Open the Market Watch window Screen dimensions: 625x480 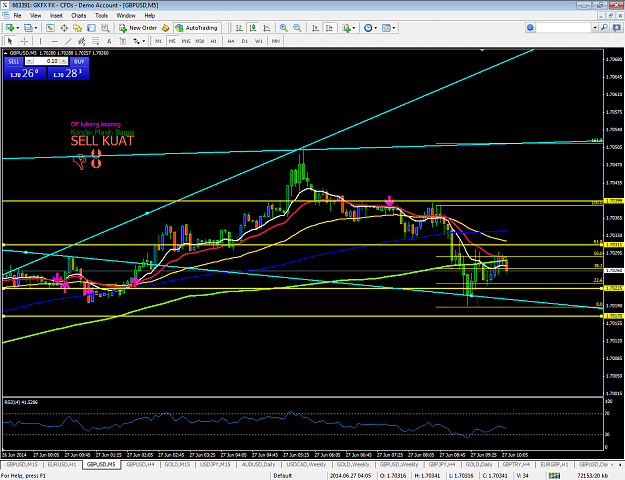50,28
